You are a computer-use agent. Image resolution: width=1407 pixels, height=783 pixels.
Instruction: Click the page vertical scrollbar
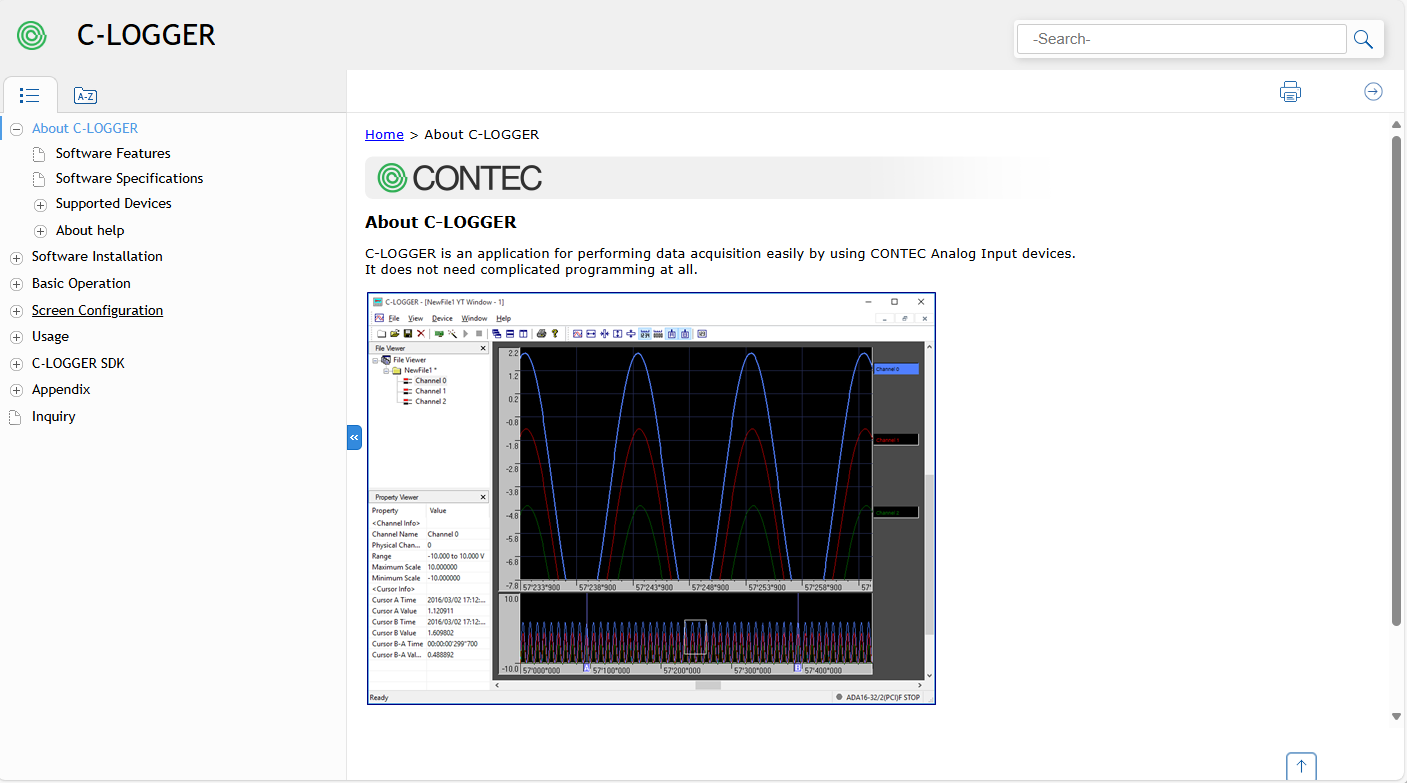click(x=1396, y=380)
